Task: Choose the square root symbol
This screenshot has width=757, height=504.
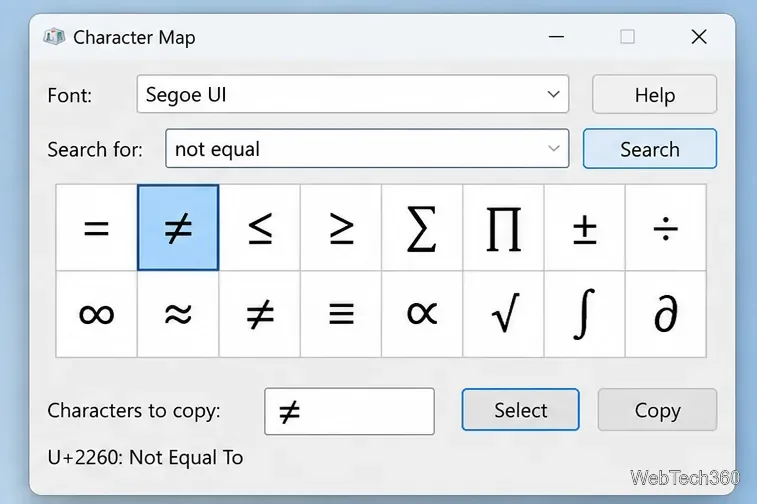Action: (504, 314)
